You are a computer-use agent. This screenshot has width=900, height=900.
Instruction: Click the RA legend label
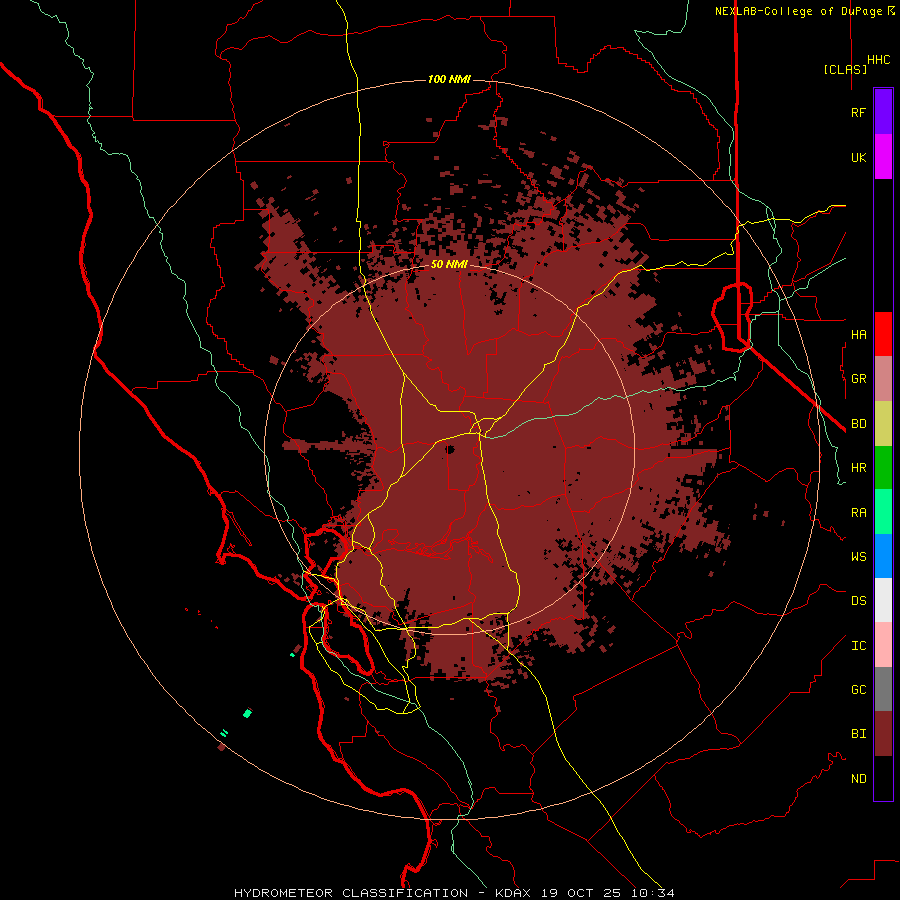click(859, 513)
